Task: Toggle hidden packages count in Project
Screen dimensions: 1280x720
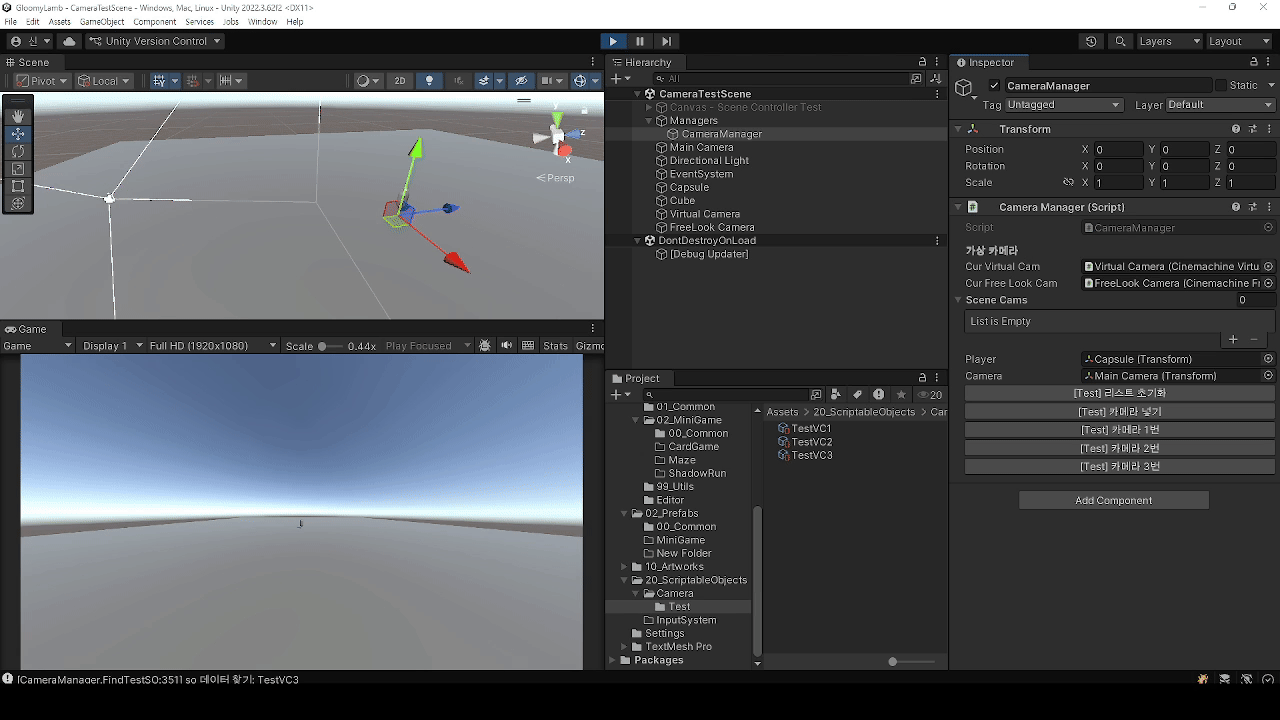Action: 930,394
